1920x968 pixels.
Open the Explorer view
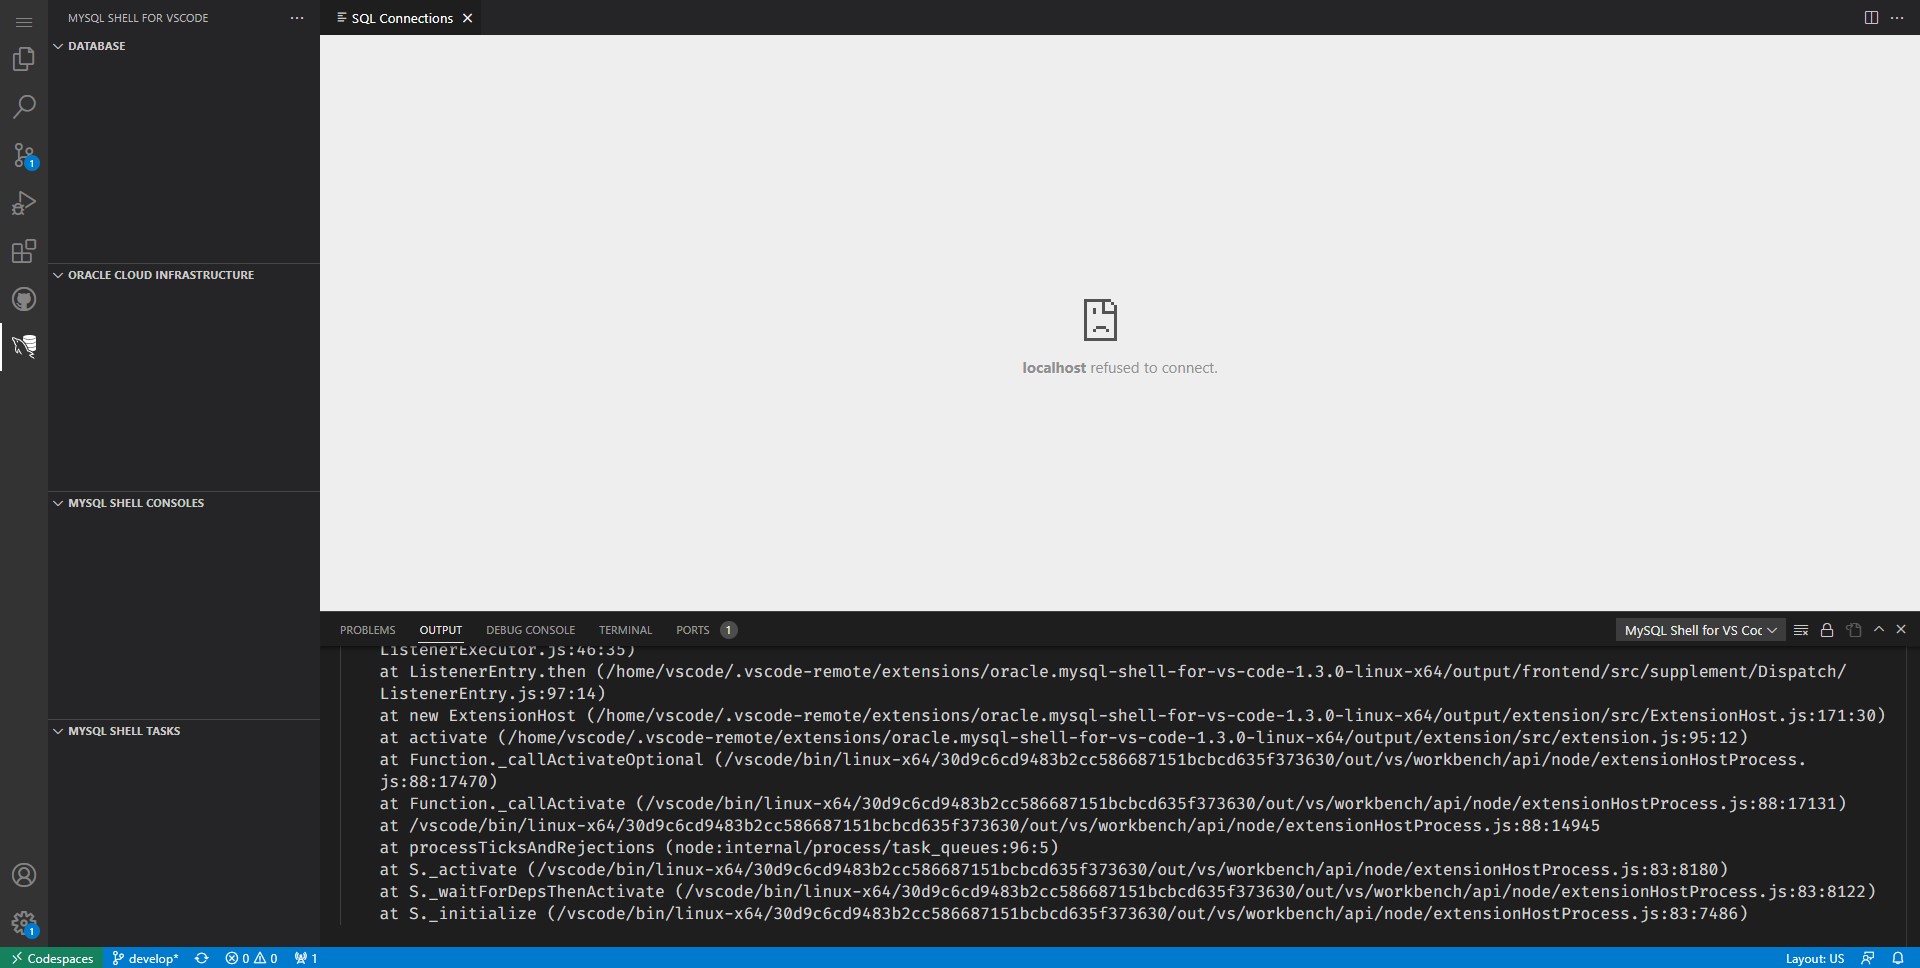(x=24, y=60)
